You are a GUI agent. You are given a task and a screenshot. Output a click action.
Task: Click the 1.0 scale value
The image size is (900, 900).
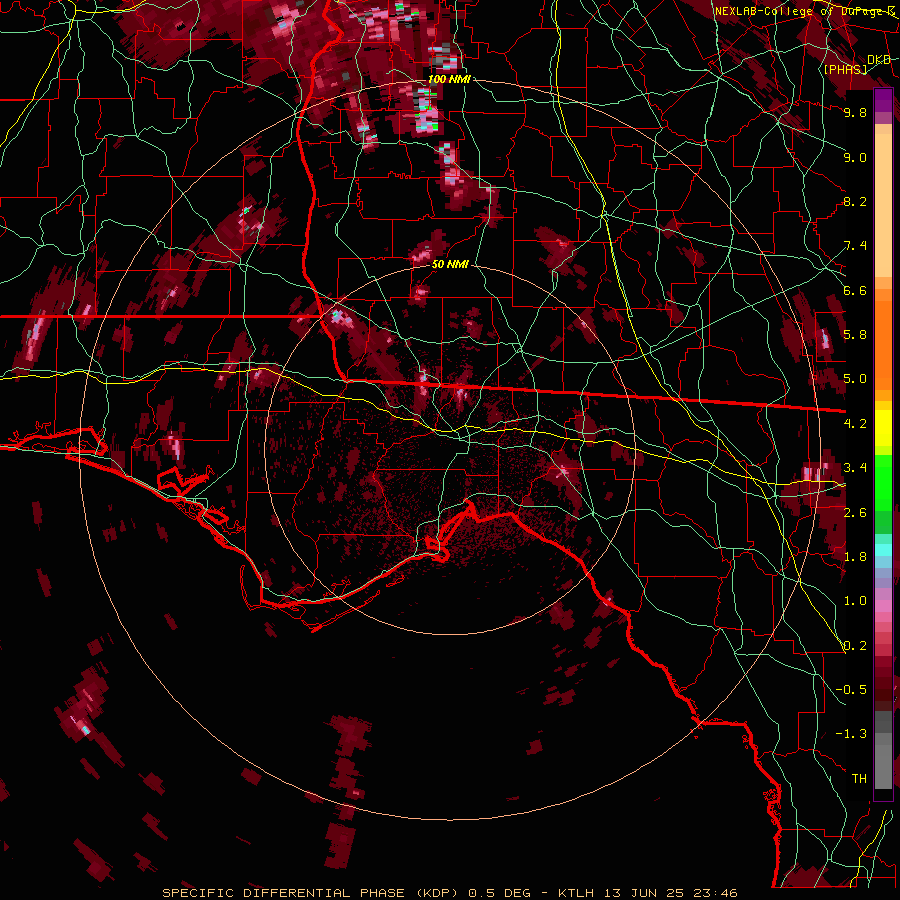[855, 601]
